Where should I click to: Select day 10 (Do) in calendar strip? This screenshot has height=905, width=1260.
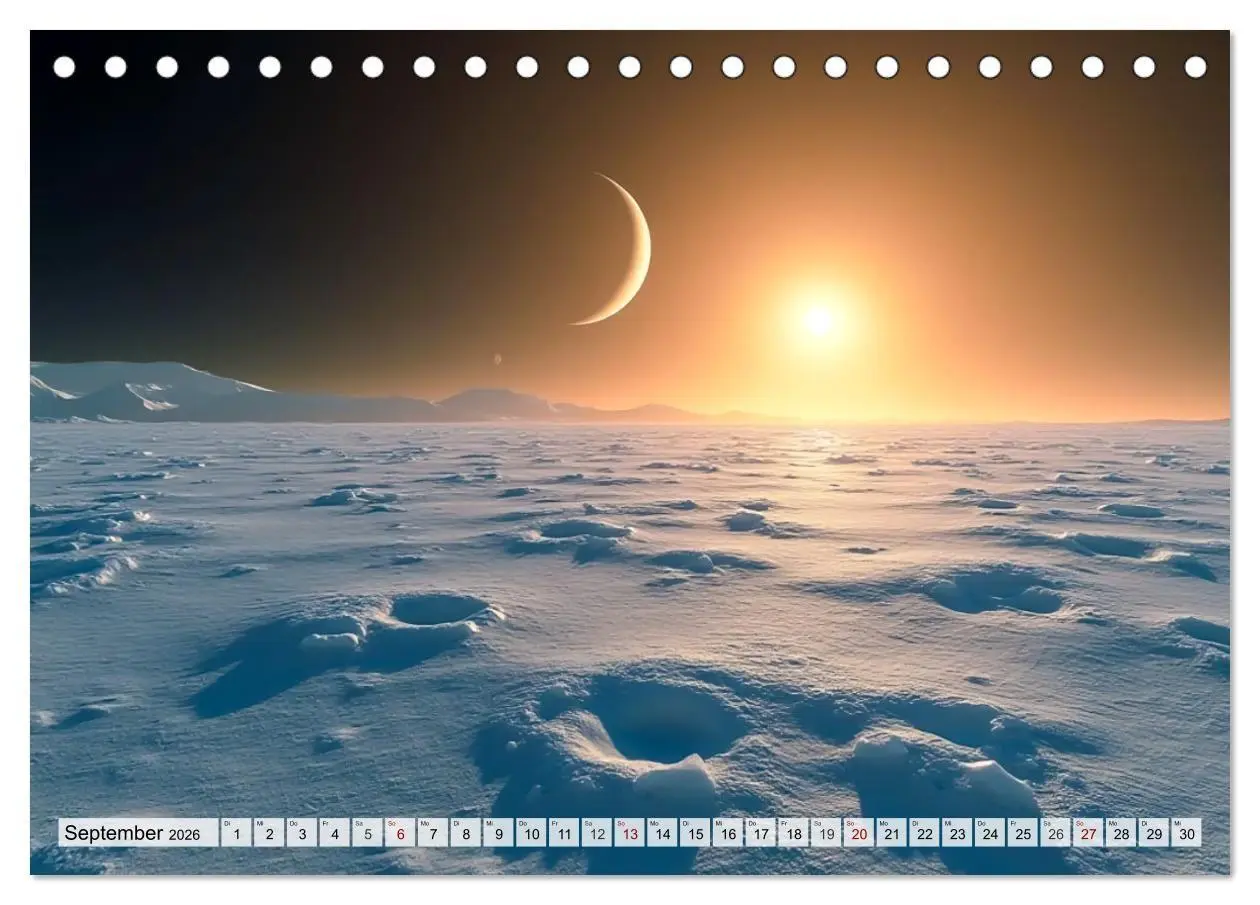[531, 833]
